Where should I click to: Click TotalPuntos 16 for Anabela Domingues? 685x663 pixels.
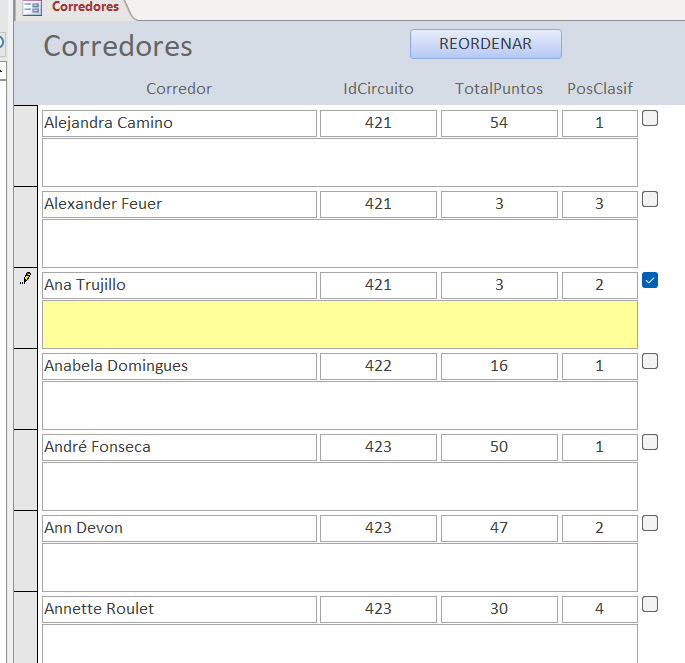pos(499,366)
